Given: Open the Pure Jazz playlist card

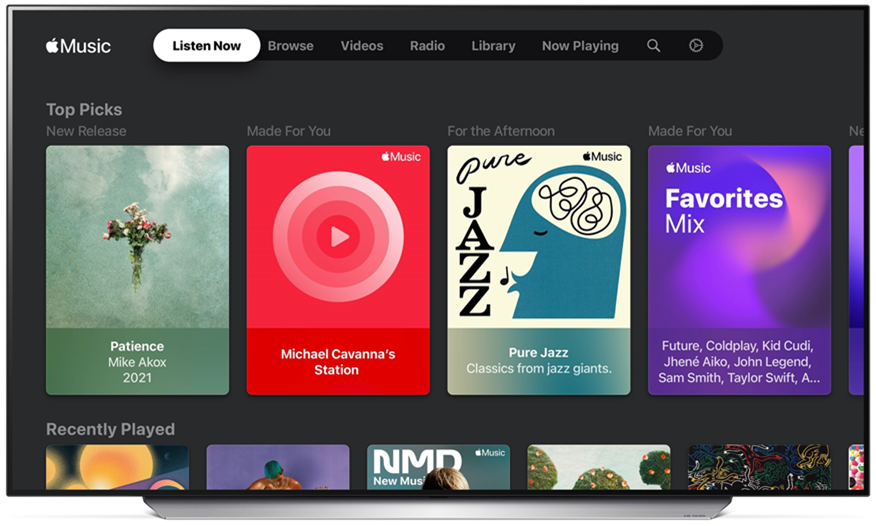Looking at the screenshot, I should click(x=539, y=270).
